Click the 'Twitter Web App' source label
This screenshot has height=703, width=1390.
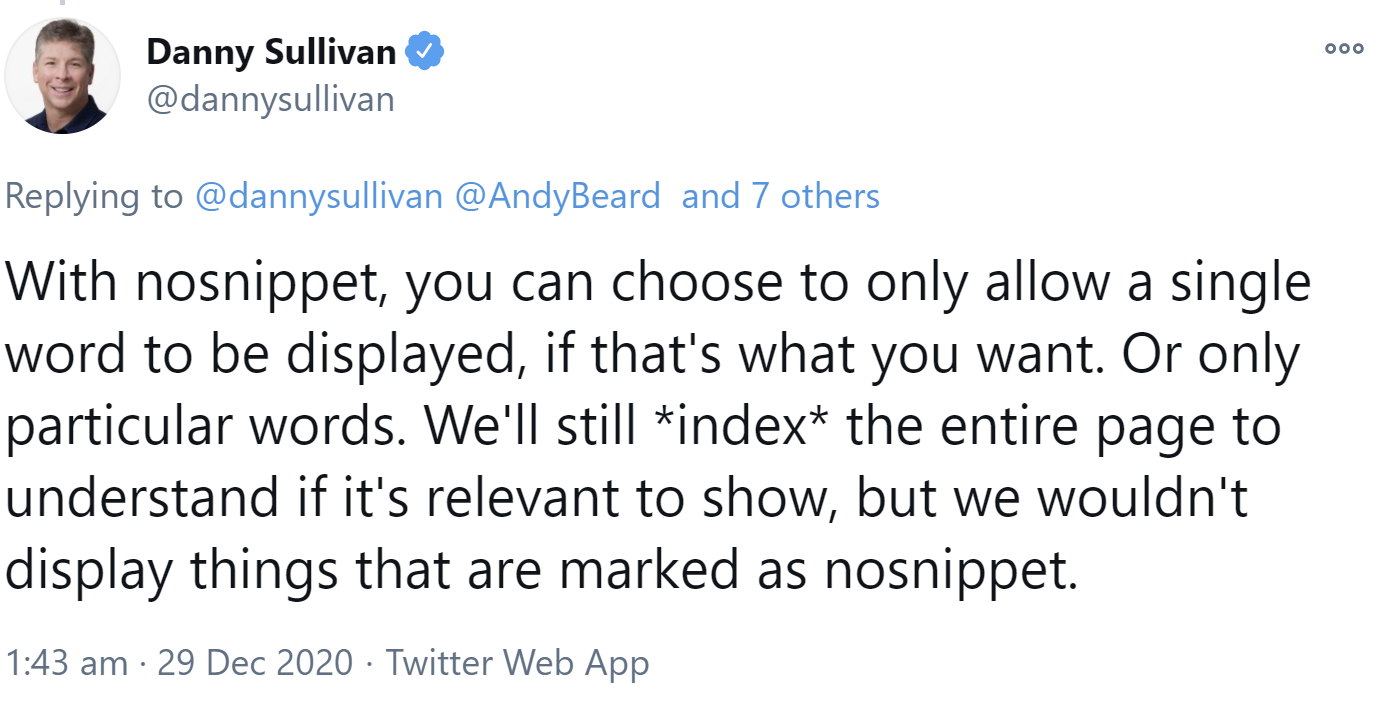pos(518,662)
